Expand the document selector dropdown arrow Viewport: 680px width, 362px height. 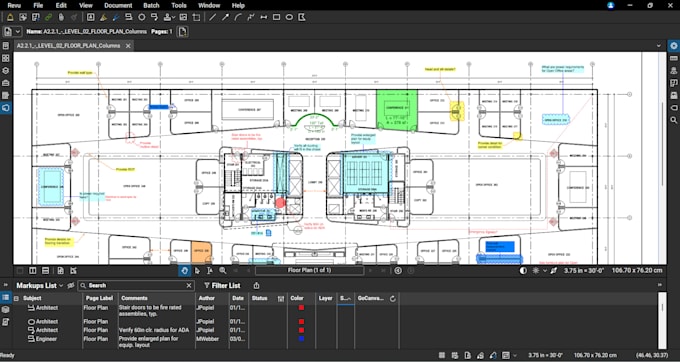[18, 32]
